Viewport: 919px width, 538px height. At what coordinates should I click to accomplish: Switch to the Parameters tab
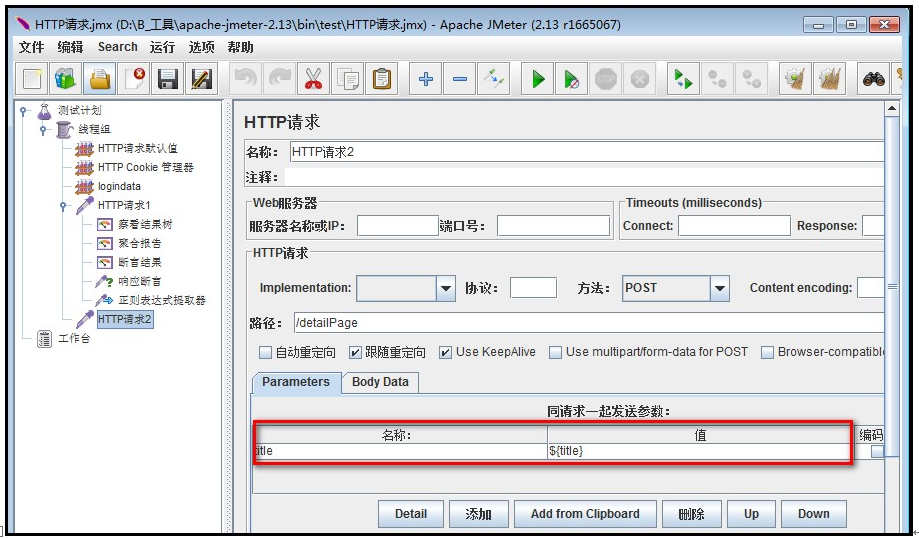296,382
